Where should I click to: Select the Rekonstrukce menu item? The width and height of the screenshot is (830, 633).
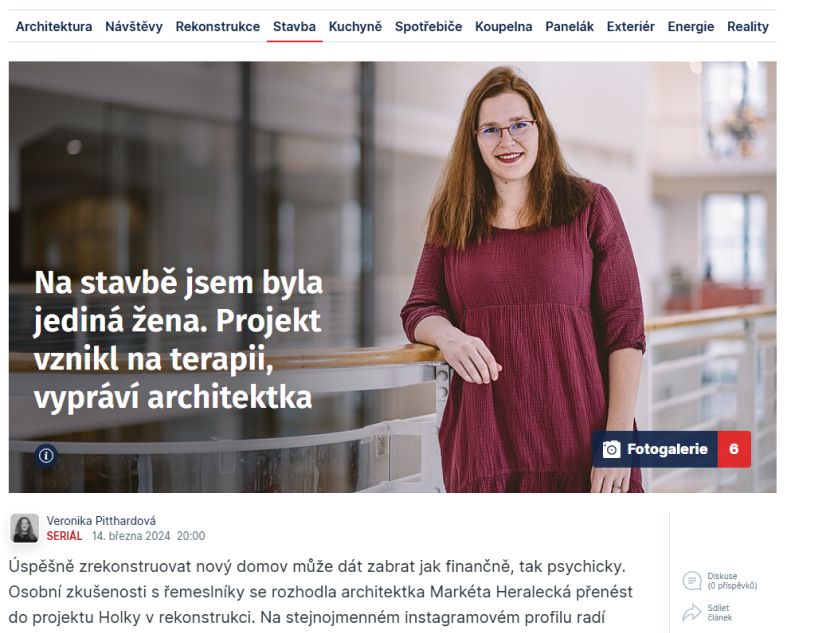(218, 26)
